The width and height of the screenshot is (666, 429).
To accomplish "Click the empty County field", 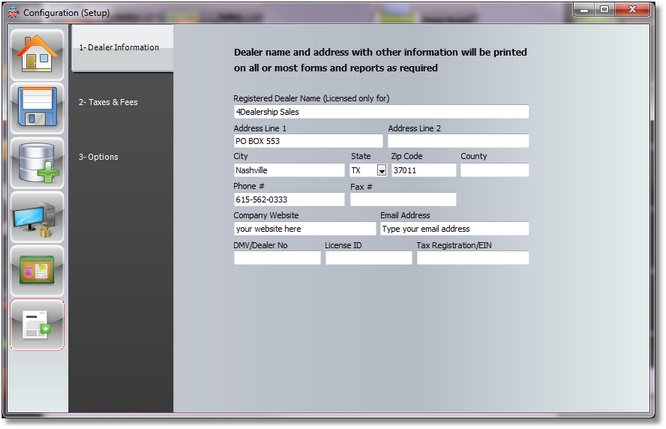I will pyautogui.click(x=494, y=171).
